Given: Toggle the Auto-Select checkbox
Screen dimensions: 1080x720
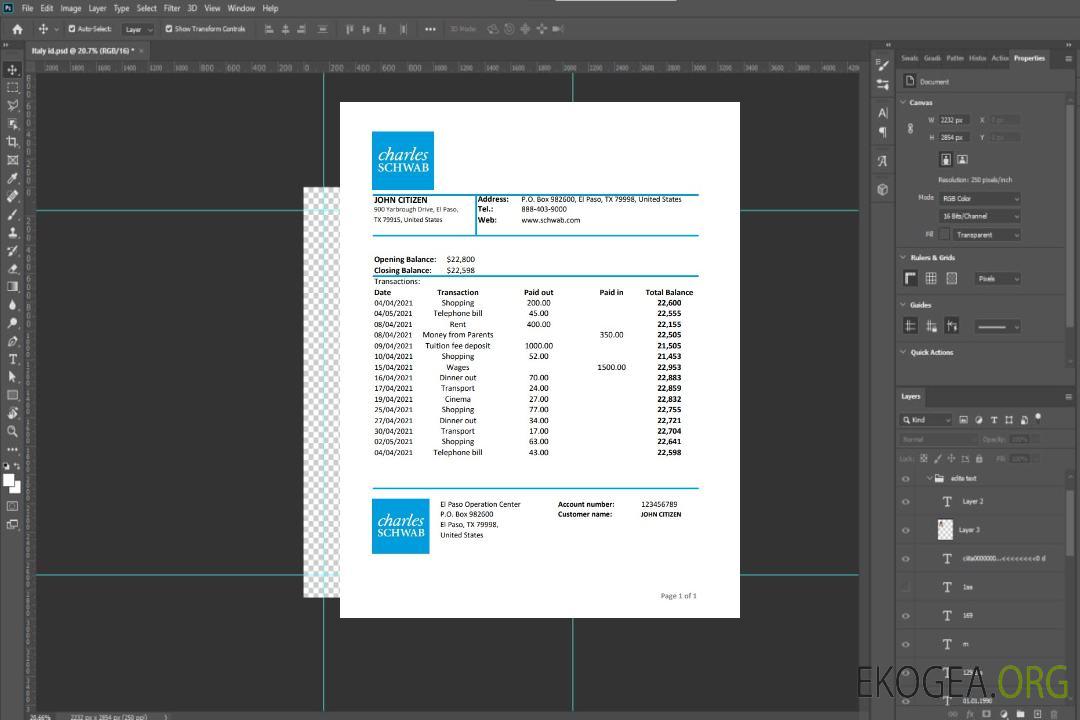Looking at the screenshot, I should pyautogui.click(x=72, y=29).
